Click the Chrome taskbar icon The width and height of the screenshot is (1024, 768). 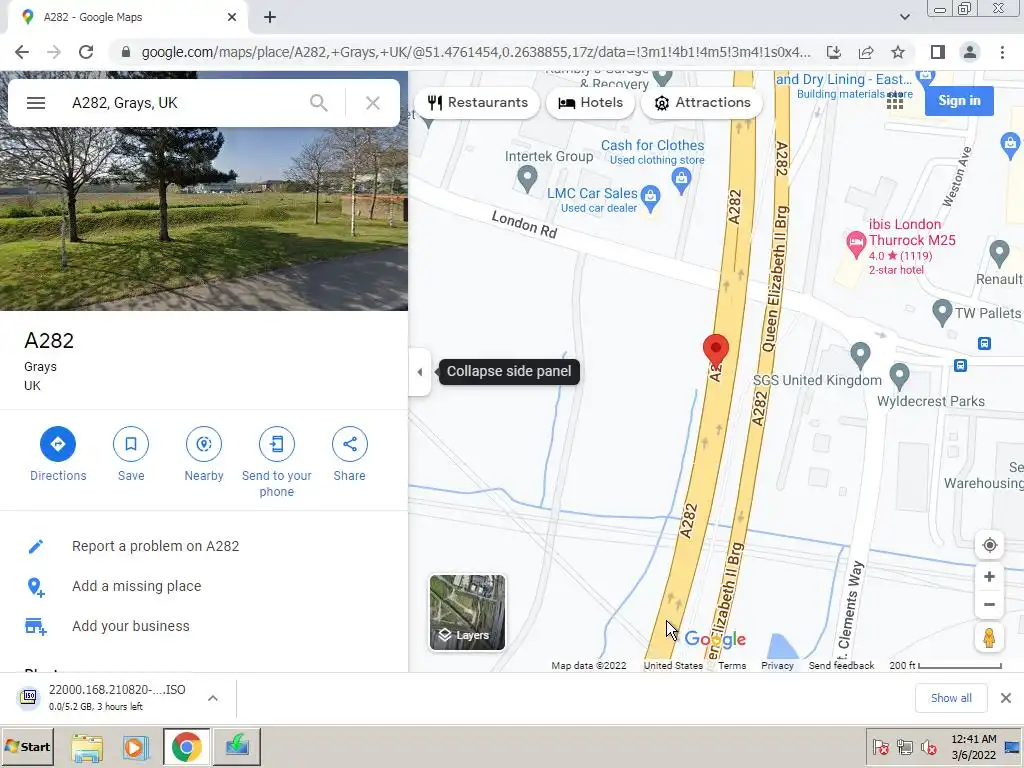pos(187,747)
